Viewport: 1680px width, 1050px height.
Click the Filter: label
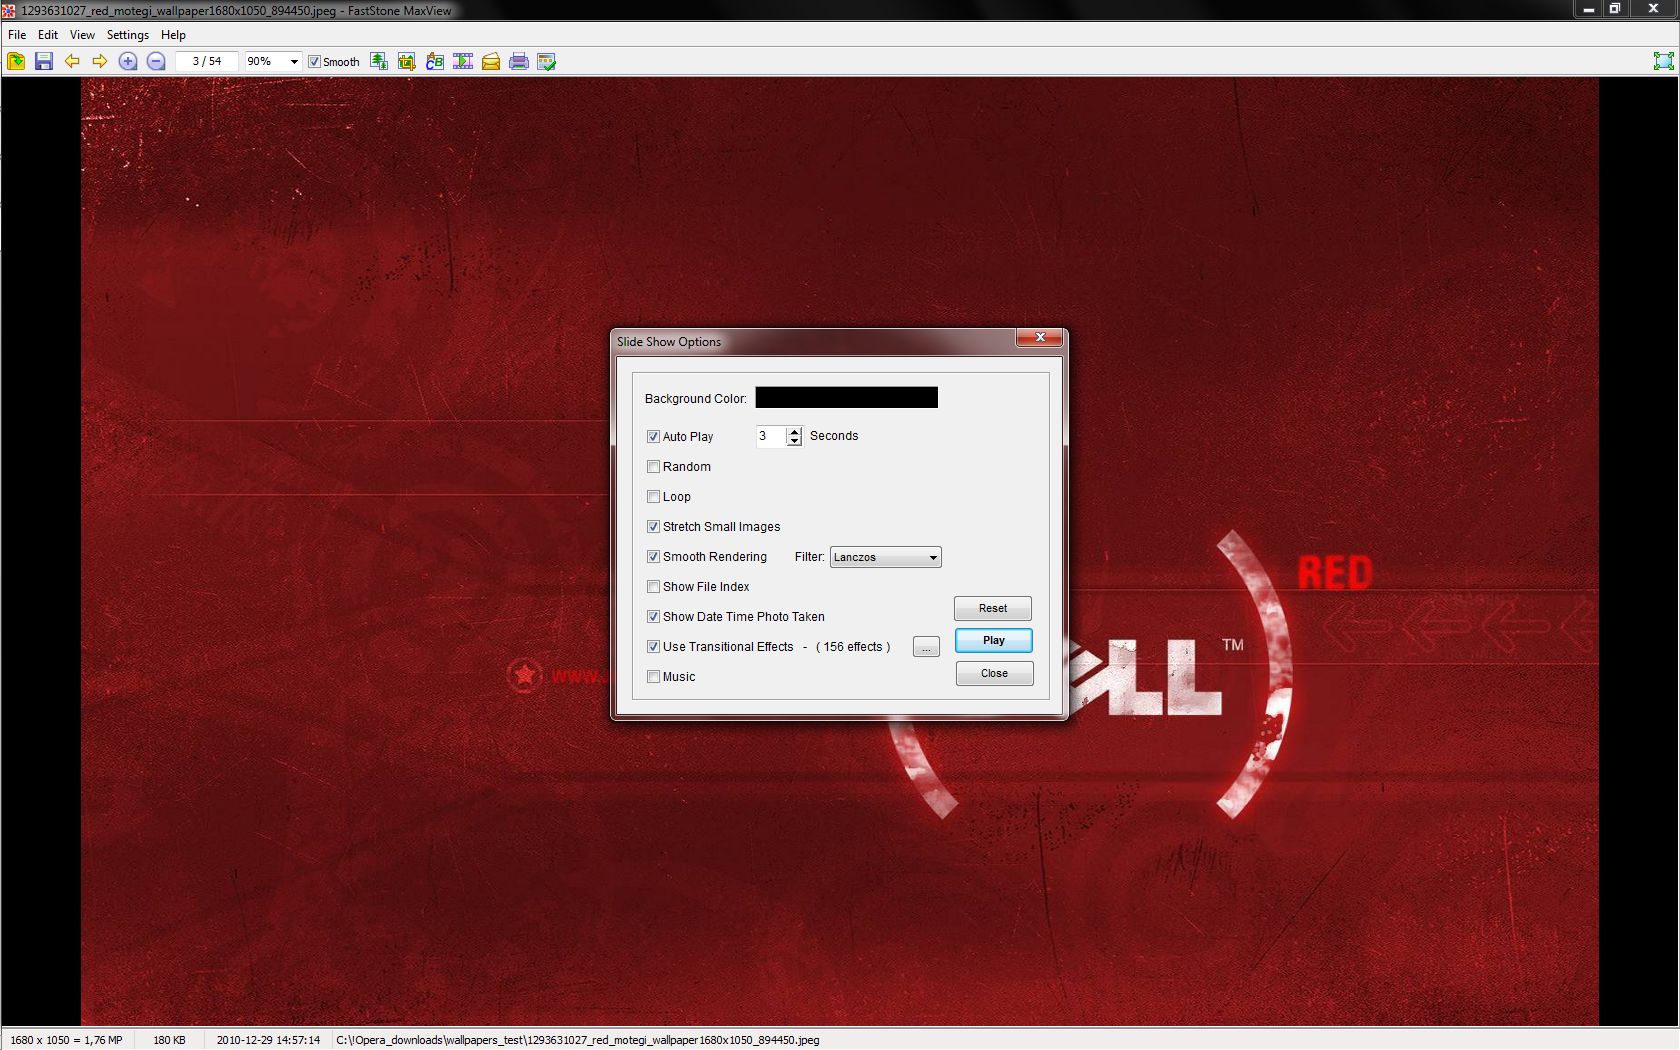tap(809, 557)
